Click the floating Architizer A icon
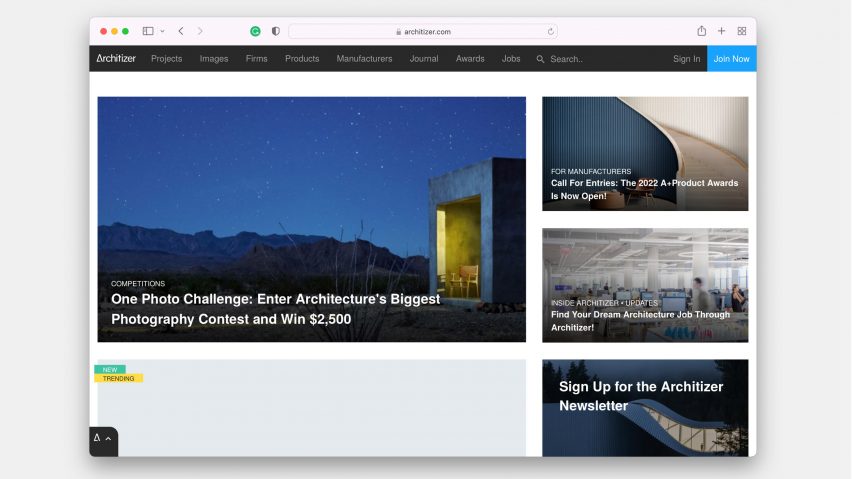 97,438
